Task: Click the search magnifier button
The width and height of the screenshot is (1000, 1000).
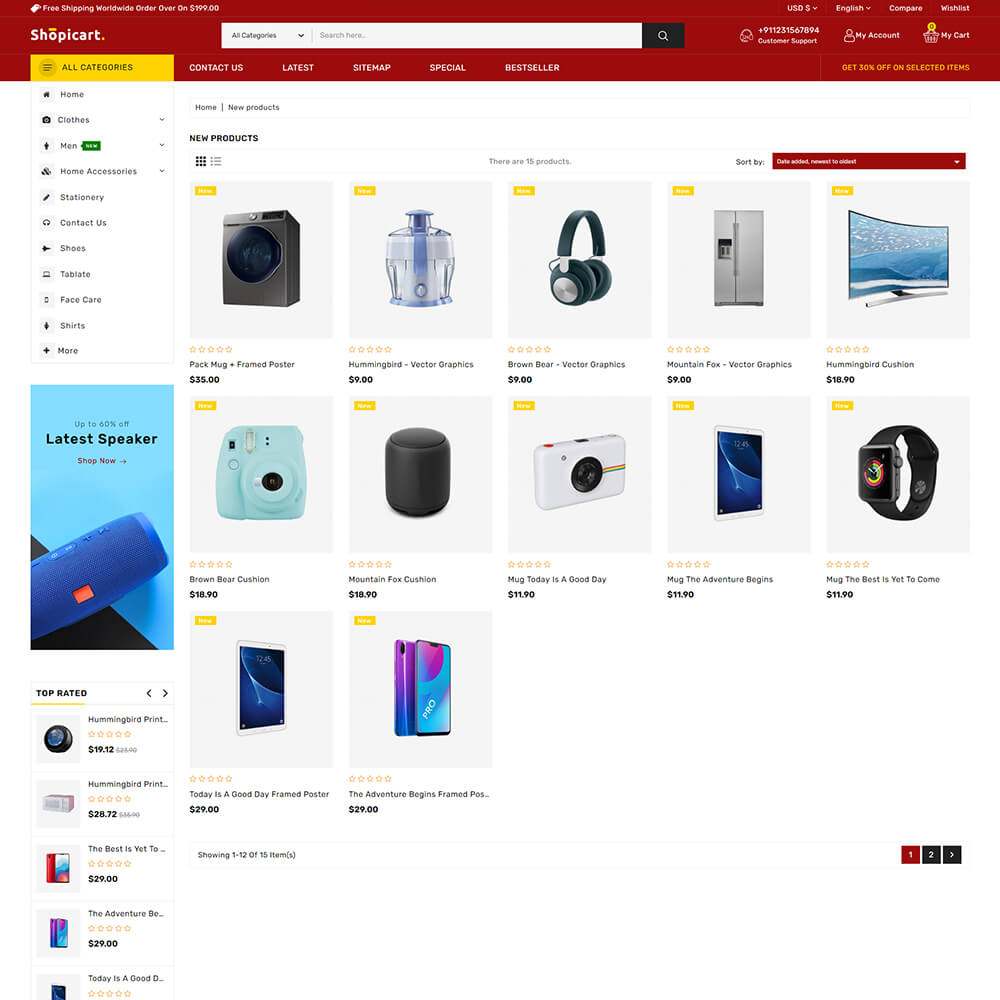Action: pyautogui.click(x=663, y=36)
